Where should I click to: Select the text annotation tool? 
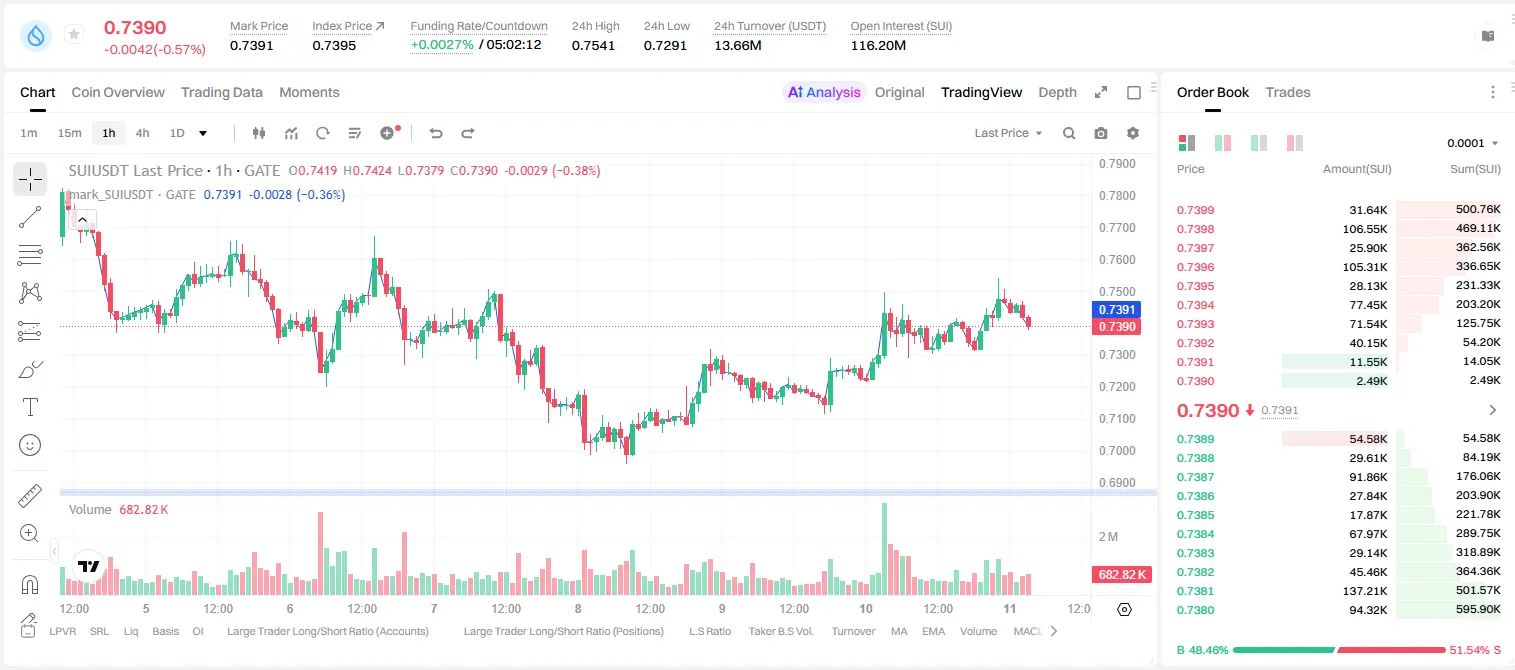click(x=30, y=407)
